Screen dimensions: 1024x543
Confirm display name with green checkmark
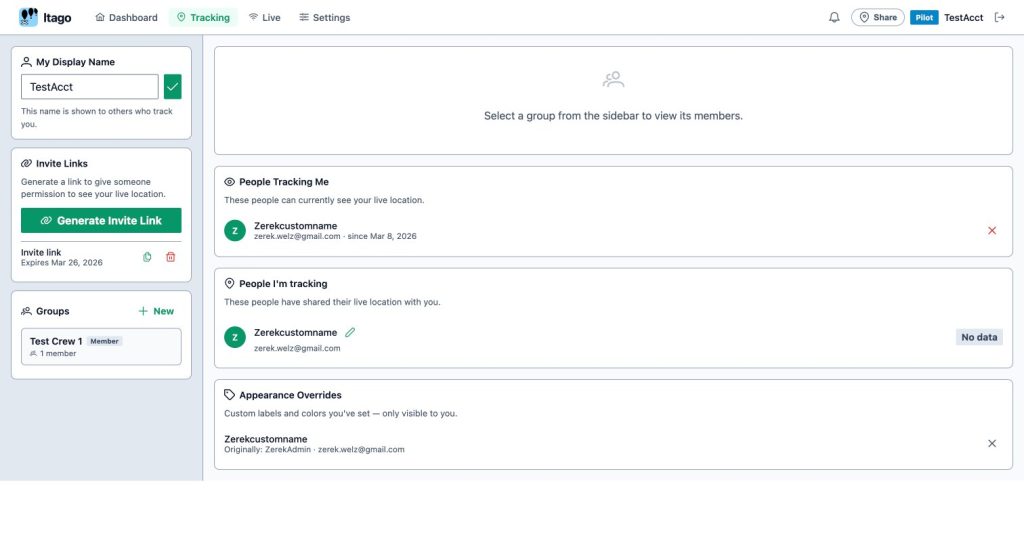click(173, 87)
